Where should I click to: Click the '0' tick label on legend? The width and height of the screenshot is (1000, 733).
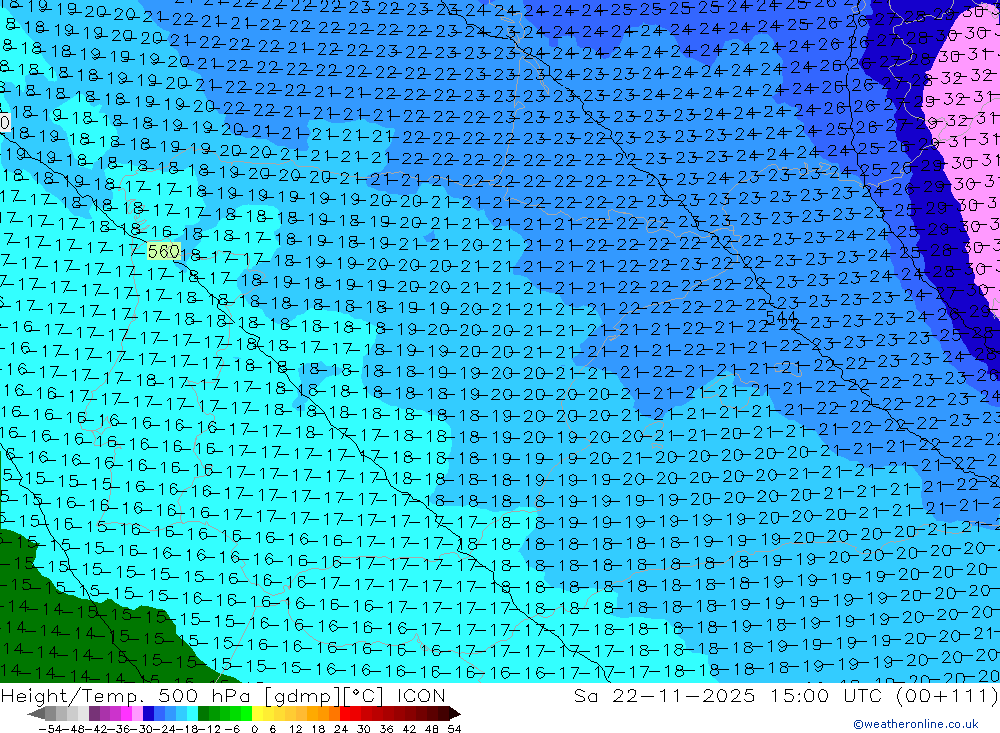click(254, 729)
